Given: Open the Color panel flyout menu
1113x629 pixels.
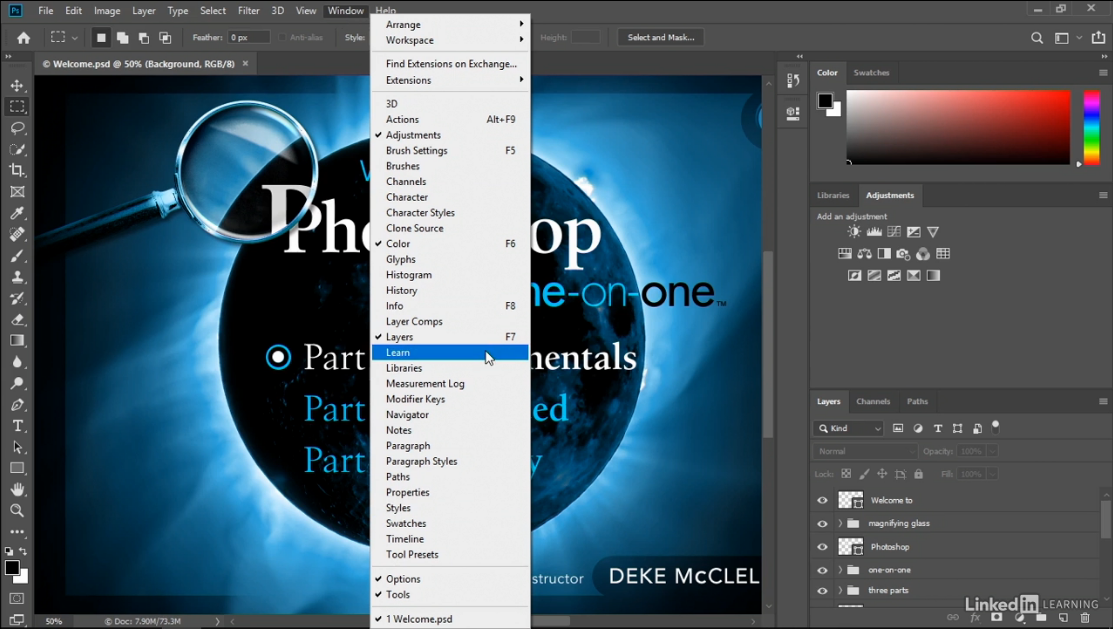Looking at the screenshot, I should (x=1102, y=73).
